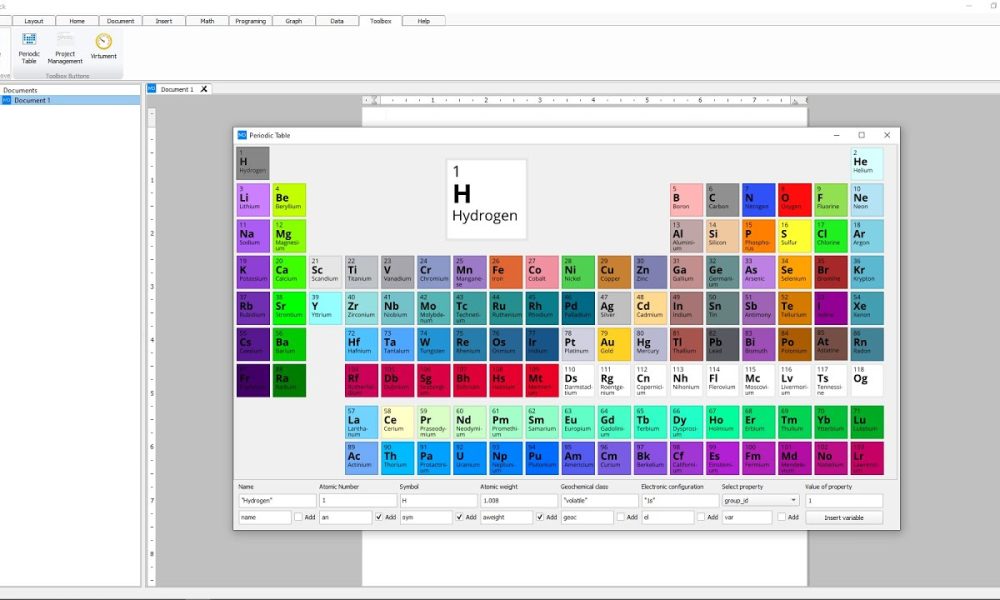The width and height of the screenshot is (1000, 600).
Task: Select the Lanthanum (La) element cell
Action: tap(362, 422)
